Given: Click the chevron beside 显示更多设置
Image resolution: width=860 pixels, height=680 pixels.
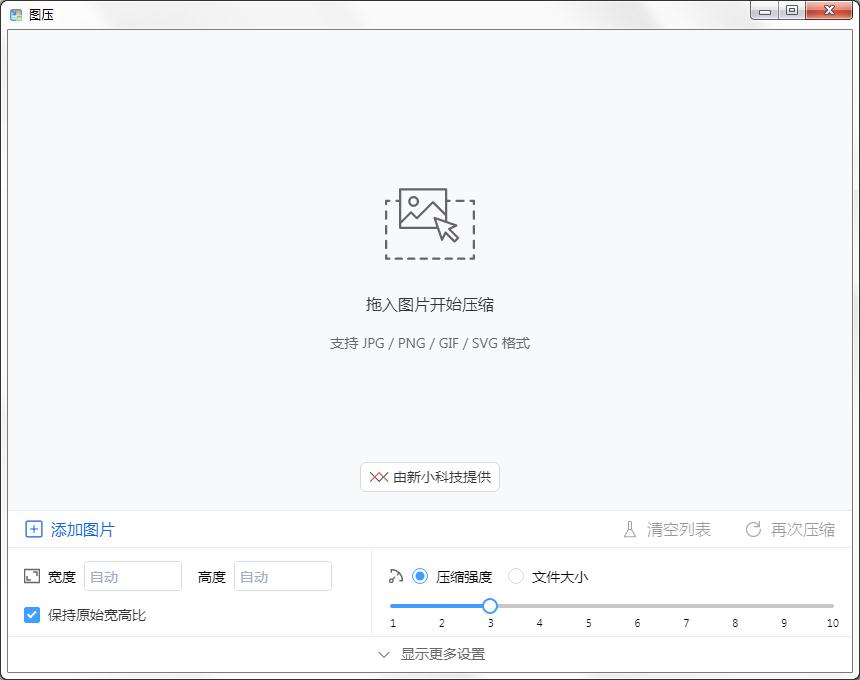Looking at the screenshot, I should (x=384, y=653).
